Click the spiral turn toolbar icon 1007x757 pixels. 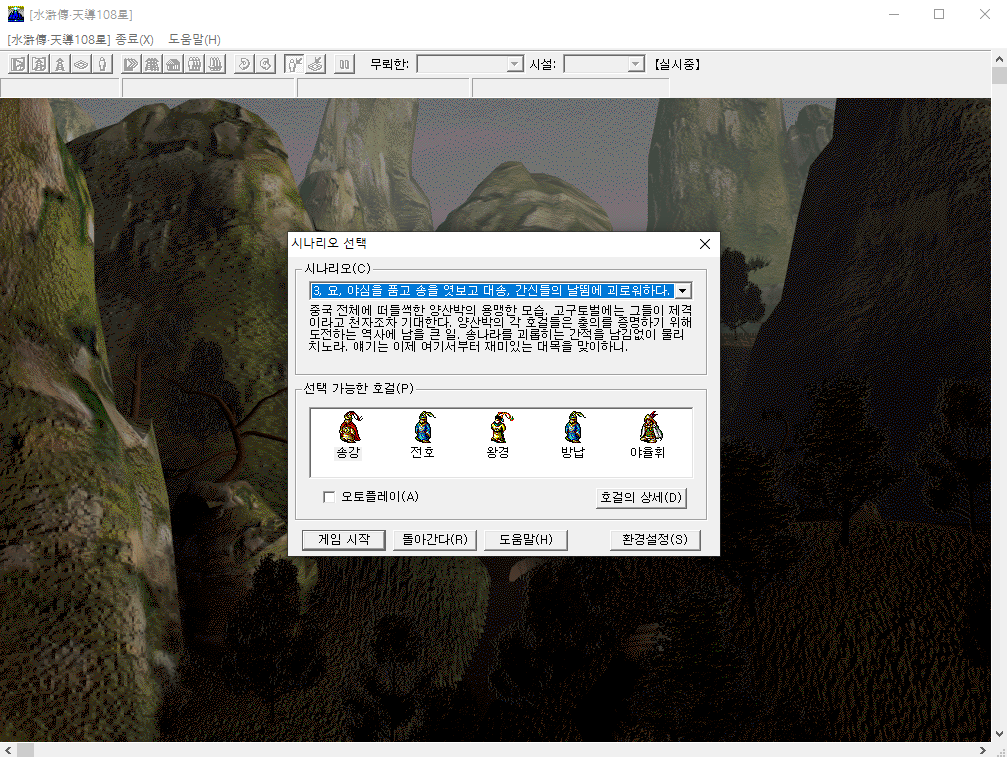244,64
